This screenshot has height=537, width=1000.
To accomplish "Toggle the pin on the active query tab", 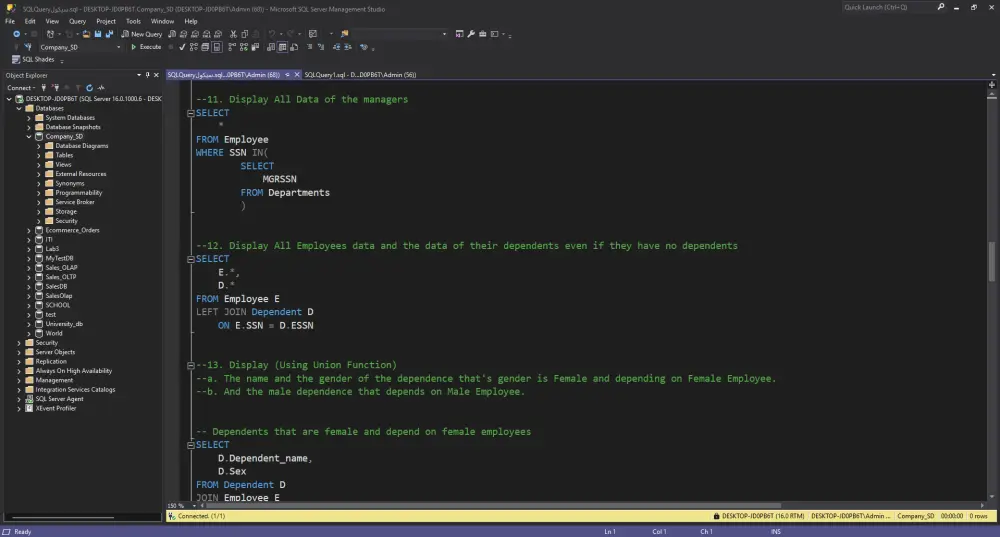I will (x=287, y=75).
